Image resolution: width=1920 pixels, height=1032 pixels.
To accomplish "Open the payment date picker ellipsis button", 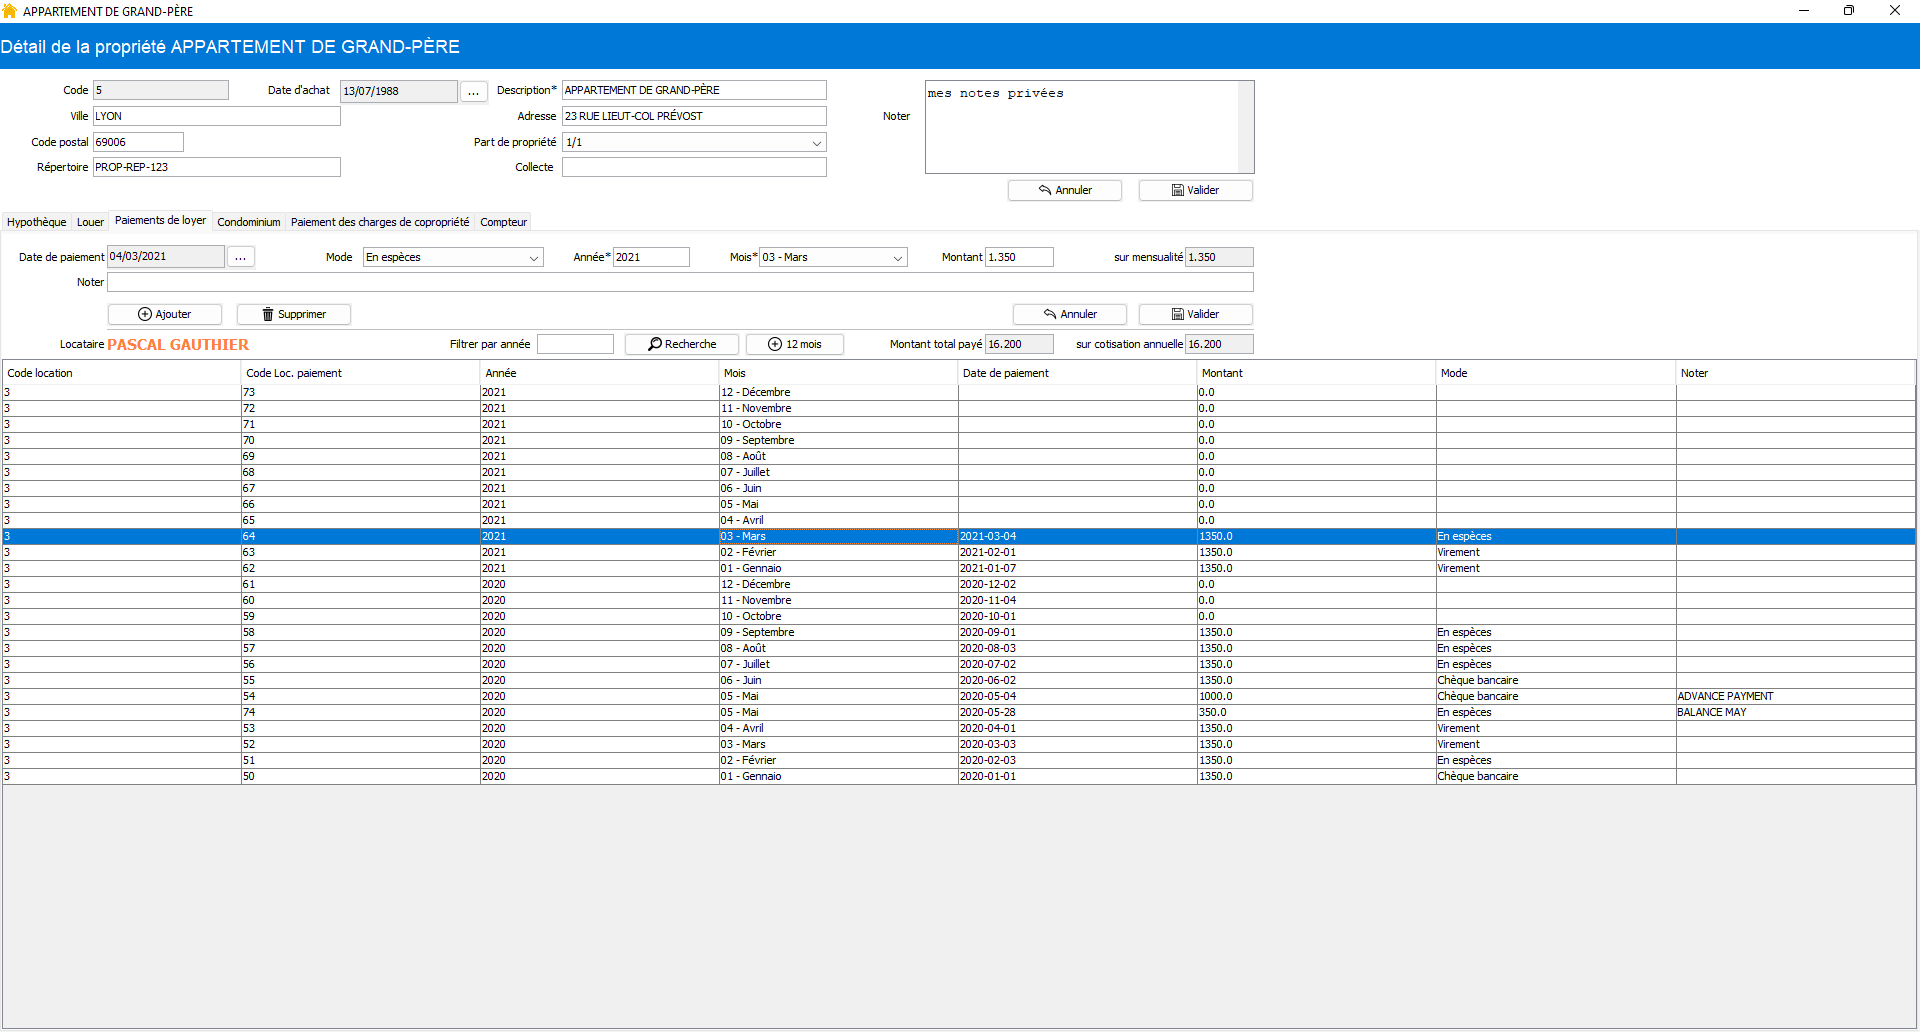I will click(x=241, y=257).
